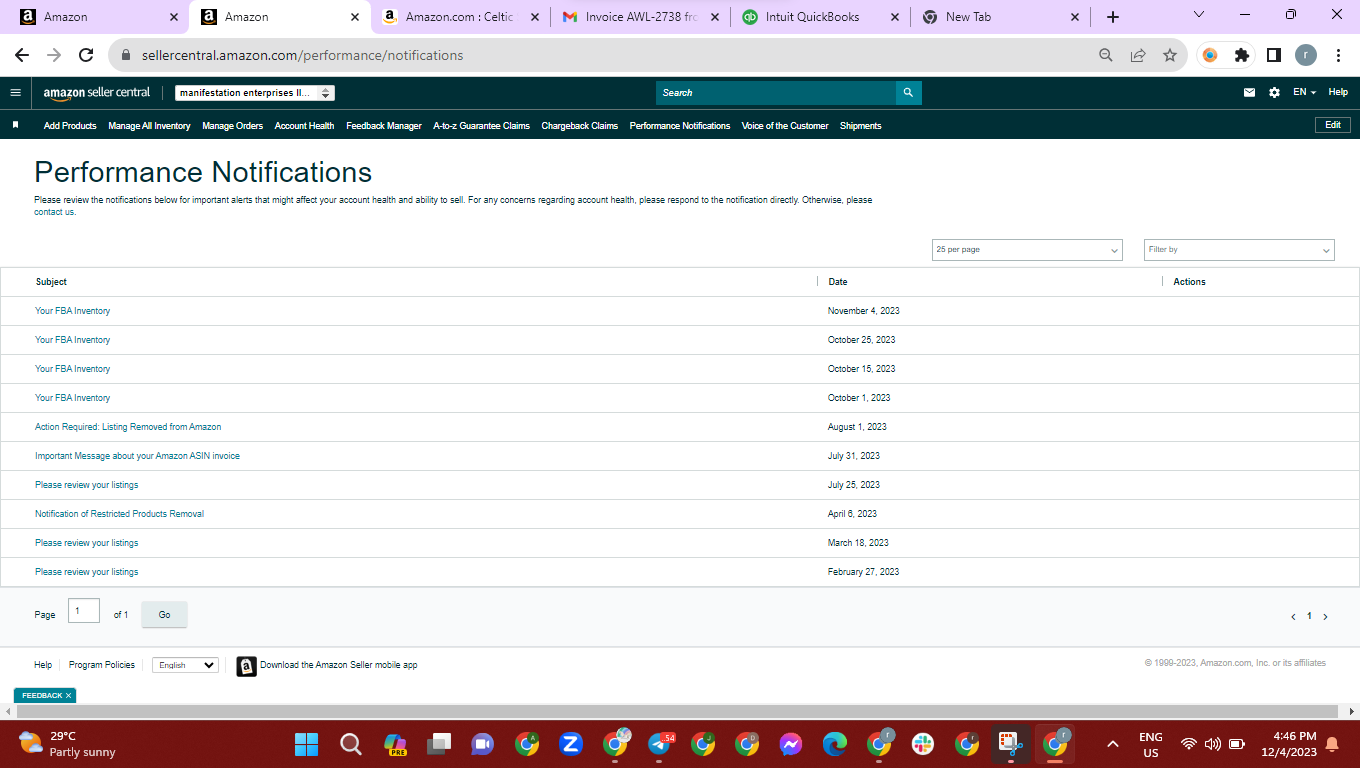1360x768 pixels.
Task: Click the Go button next to the page number
Action: (165, 615)
